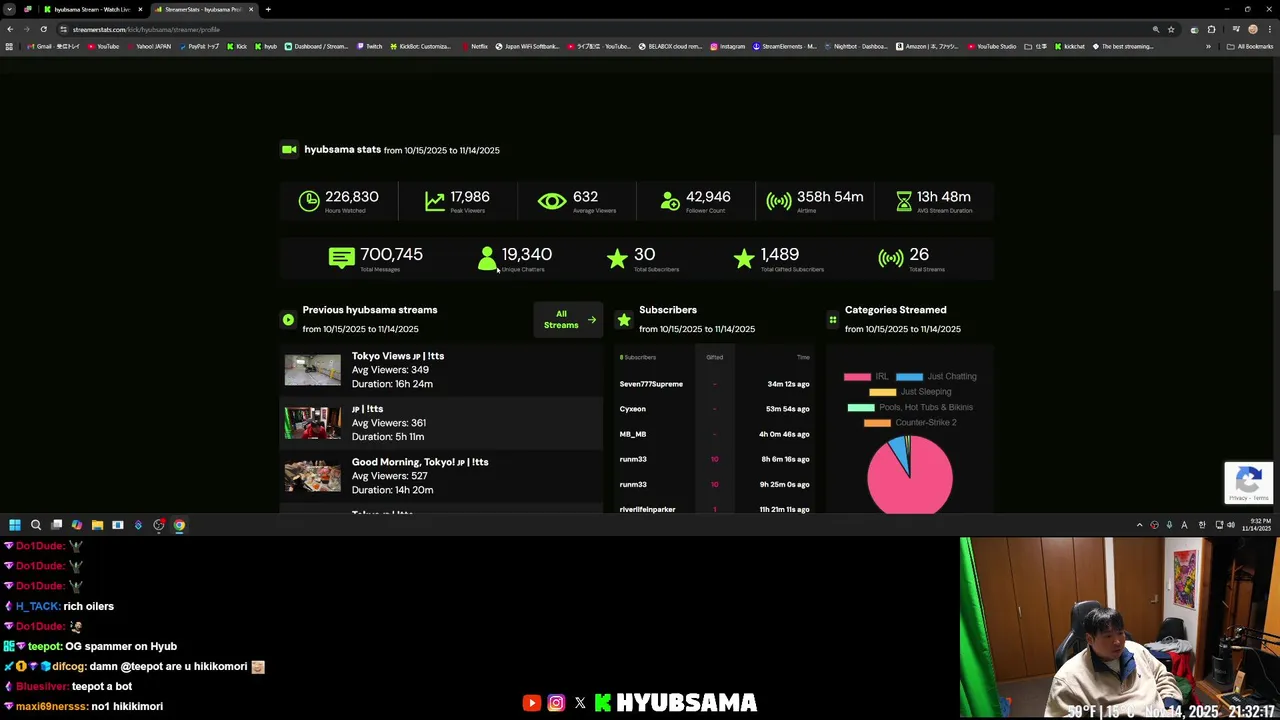Screen dimensions: 1280x720
Task: Click the Airtime broadcast icon
Action: pyautogui.click(x=779, y=201)
